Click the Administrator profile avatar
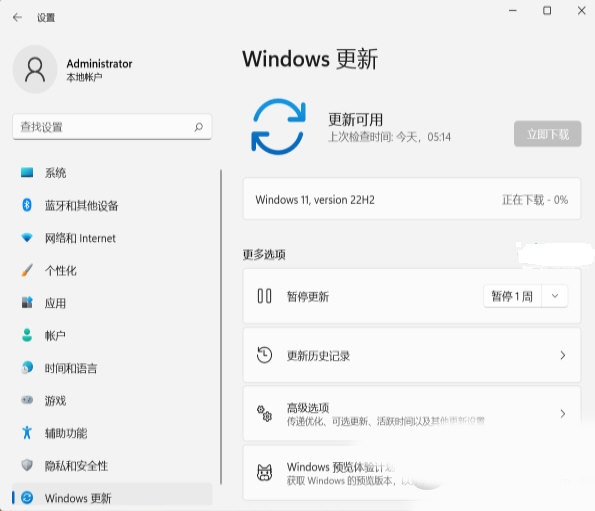 point(35,69)
